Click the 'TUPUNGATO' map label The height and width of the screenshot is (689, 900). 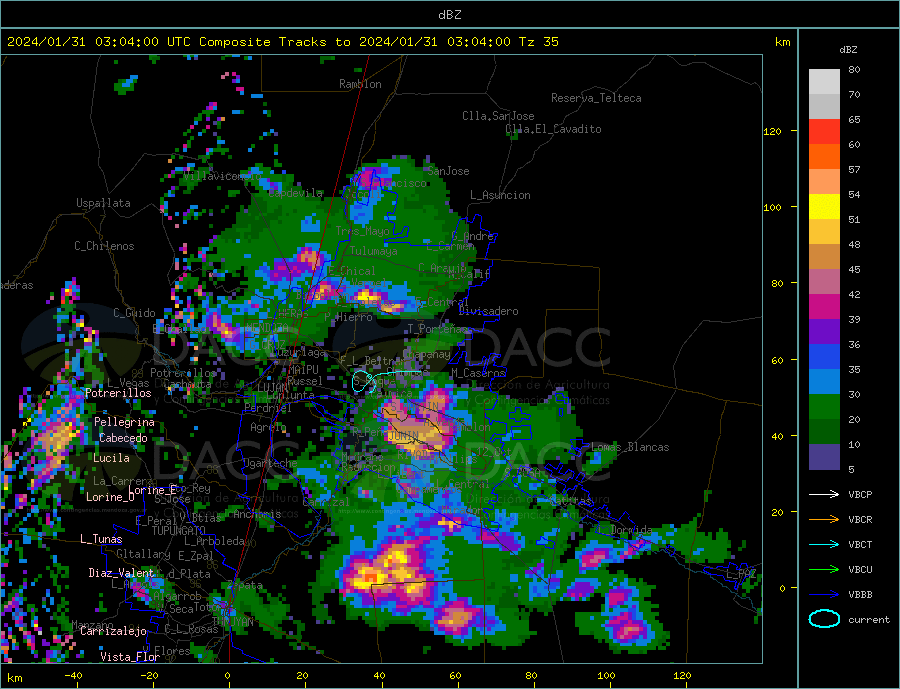[179, 531]
